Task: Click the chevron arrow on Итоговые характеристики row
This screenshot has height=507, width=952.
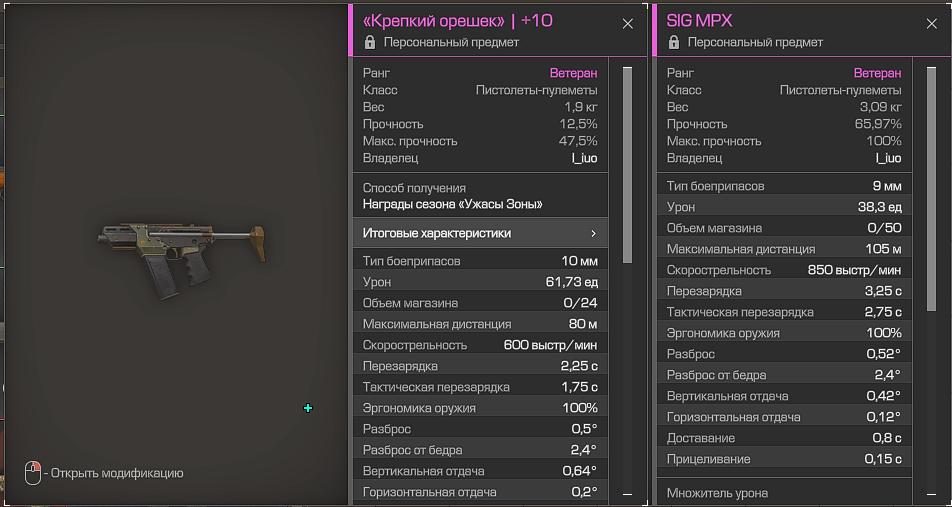Action: click(x=593, y=233)
